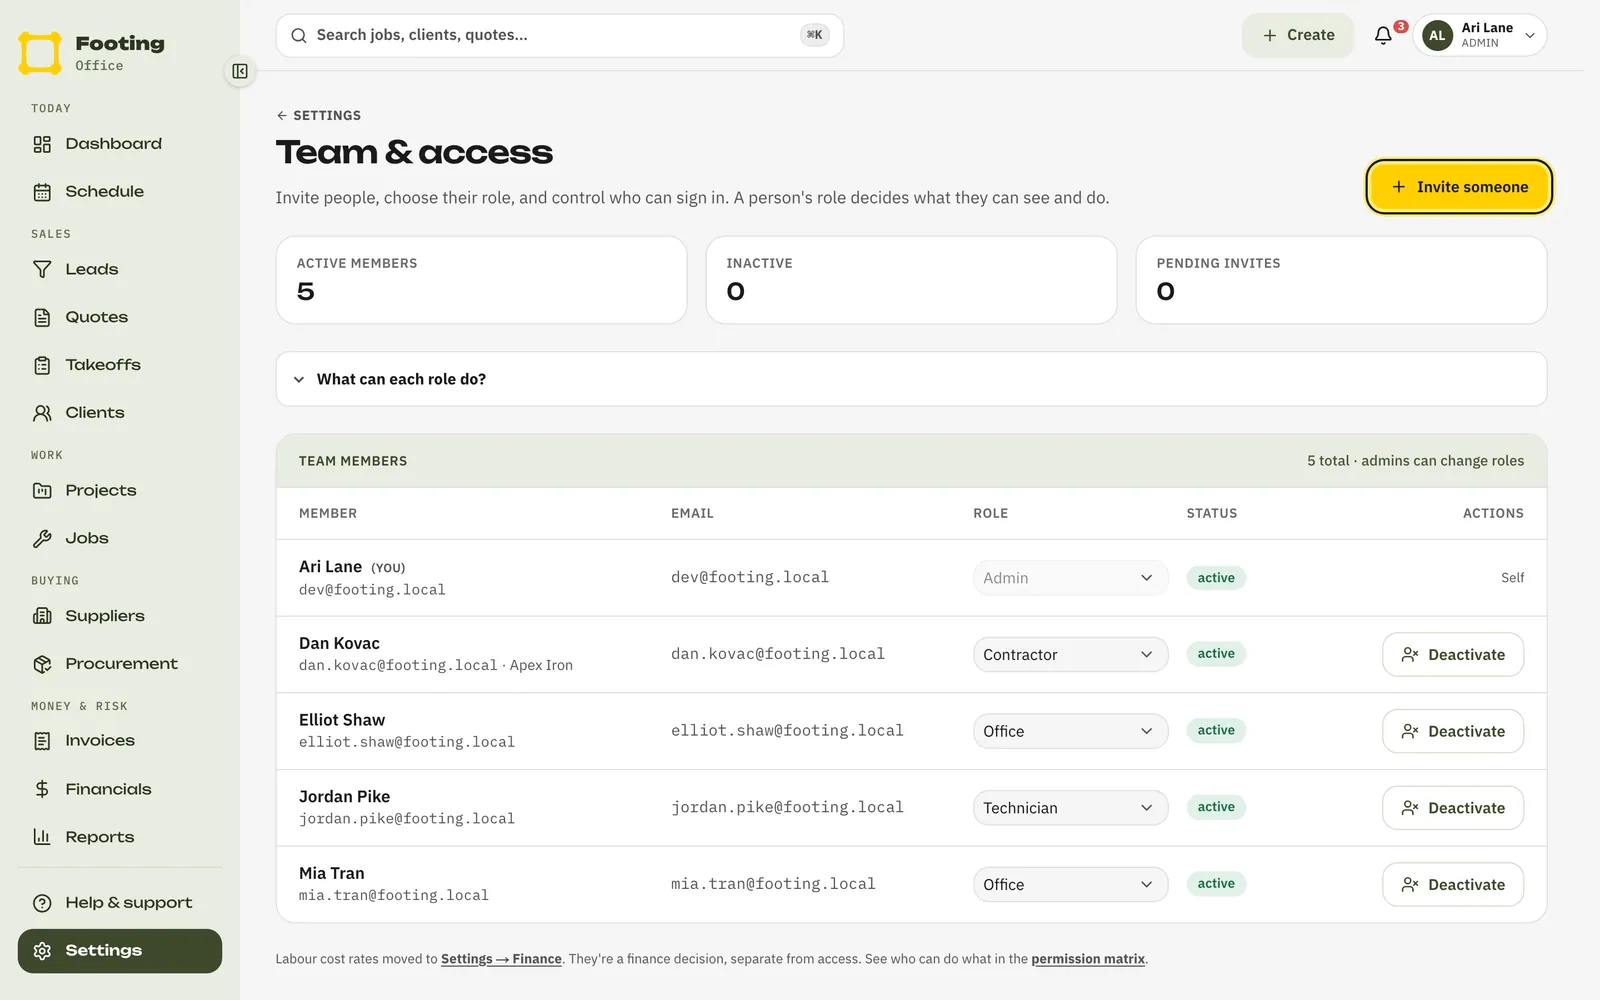Click the Invoices sheet icon
This screenshot has height=1000, width=1600.
point(42,741)
